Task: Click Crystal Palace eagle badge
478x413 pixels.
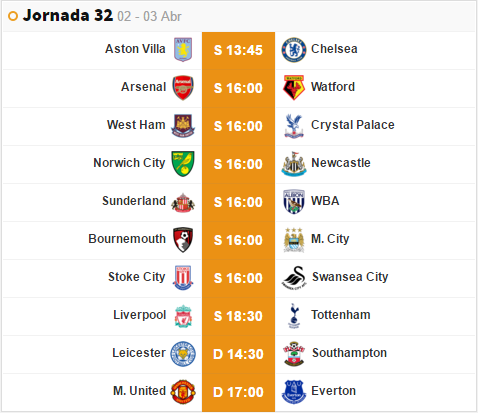Action: (x=294, y=126)
